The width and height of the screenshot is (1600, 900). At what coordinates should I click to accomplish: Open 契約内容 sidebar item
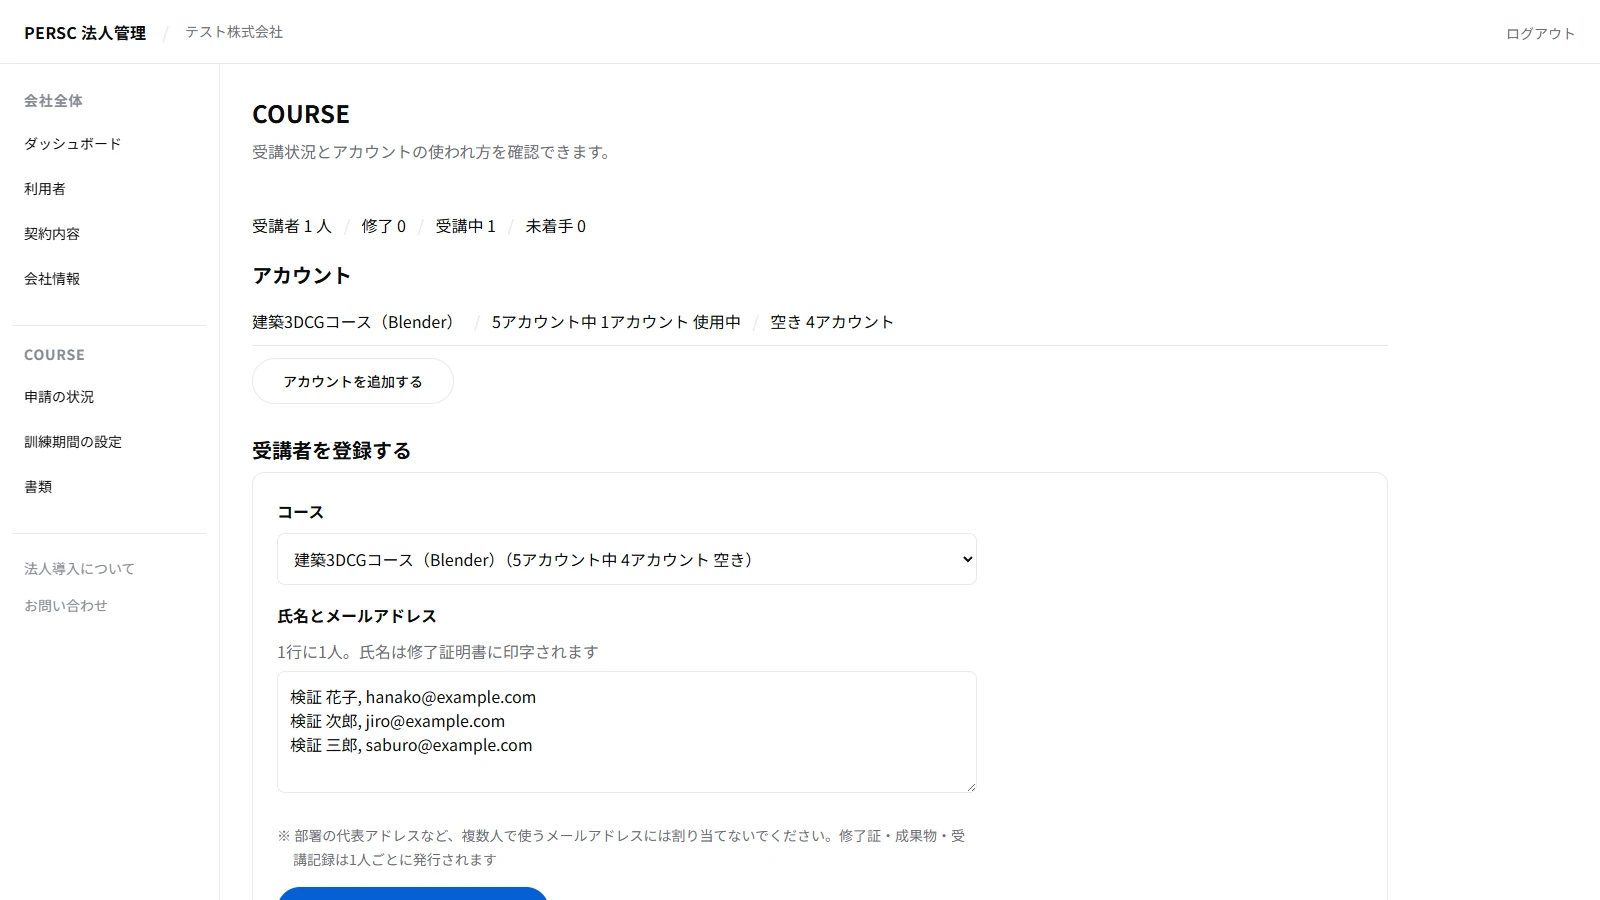tap(52, 234)
